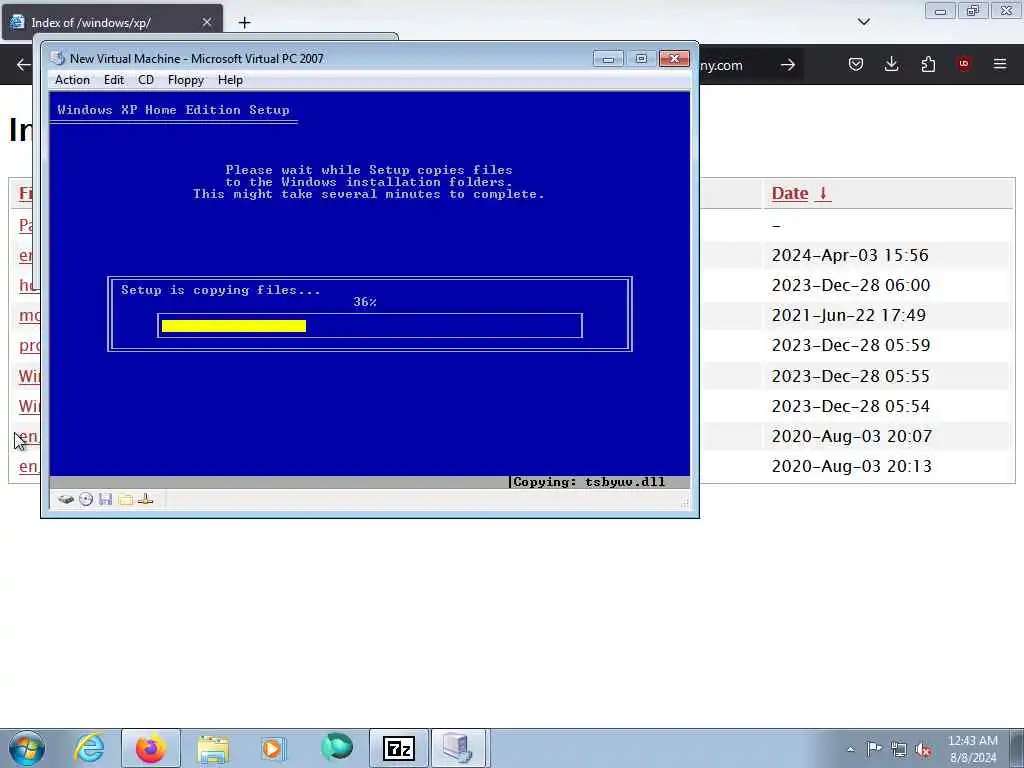Screen dimensions: 1024x768
Task: Sort listing by the Date column header
Action: point(790,193)
